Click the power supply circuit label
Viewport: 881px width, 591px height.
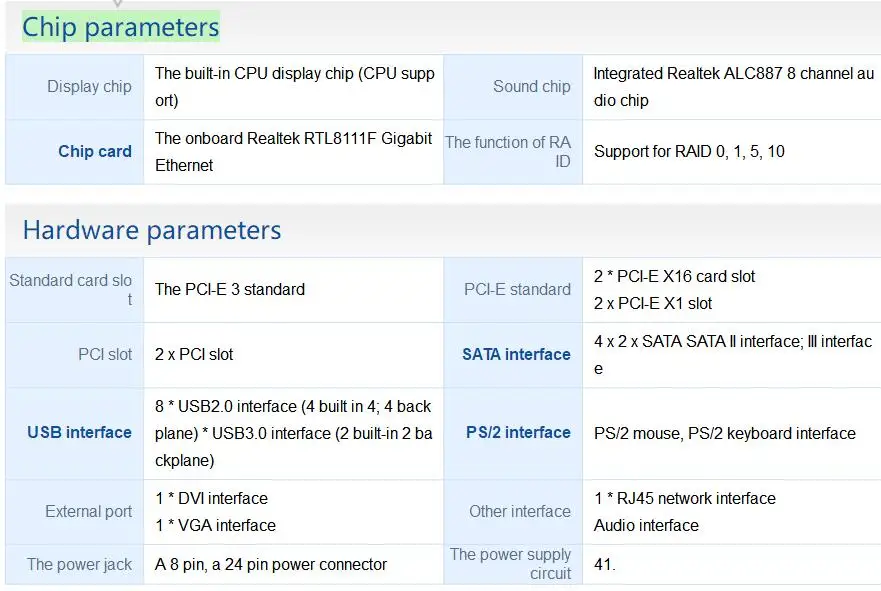click(x=510, y=564)
